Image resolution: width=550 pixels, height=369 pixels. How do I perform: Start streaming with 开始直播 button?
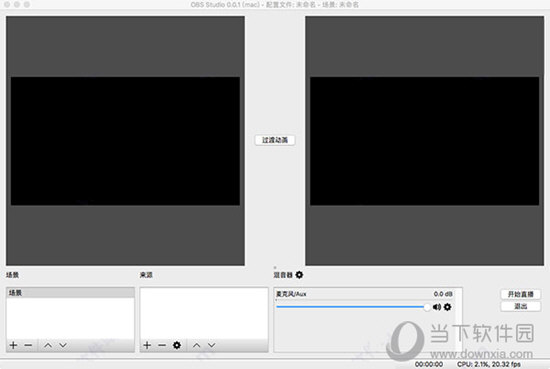(521, 294)
